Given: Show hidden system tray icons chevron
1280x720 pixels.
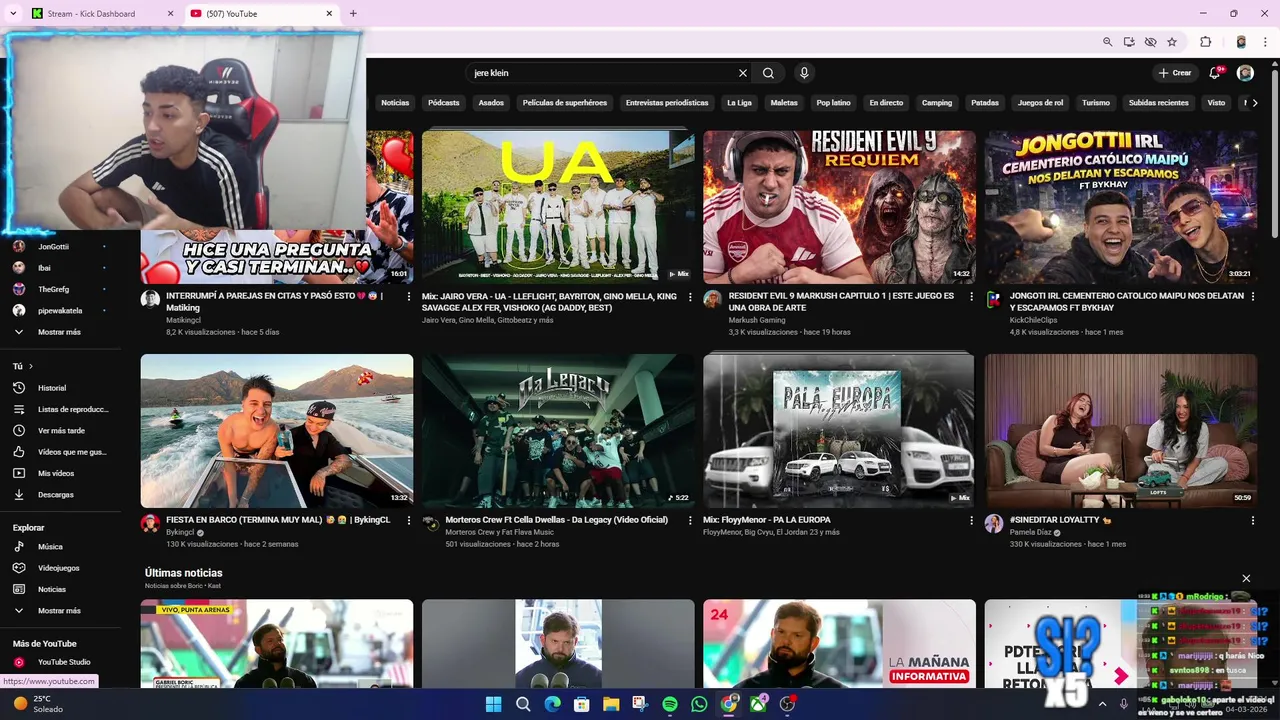Looking at the screenshot, I should click(1102, 704).
